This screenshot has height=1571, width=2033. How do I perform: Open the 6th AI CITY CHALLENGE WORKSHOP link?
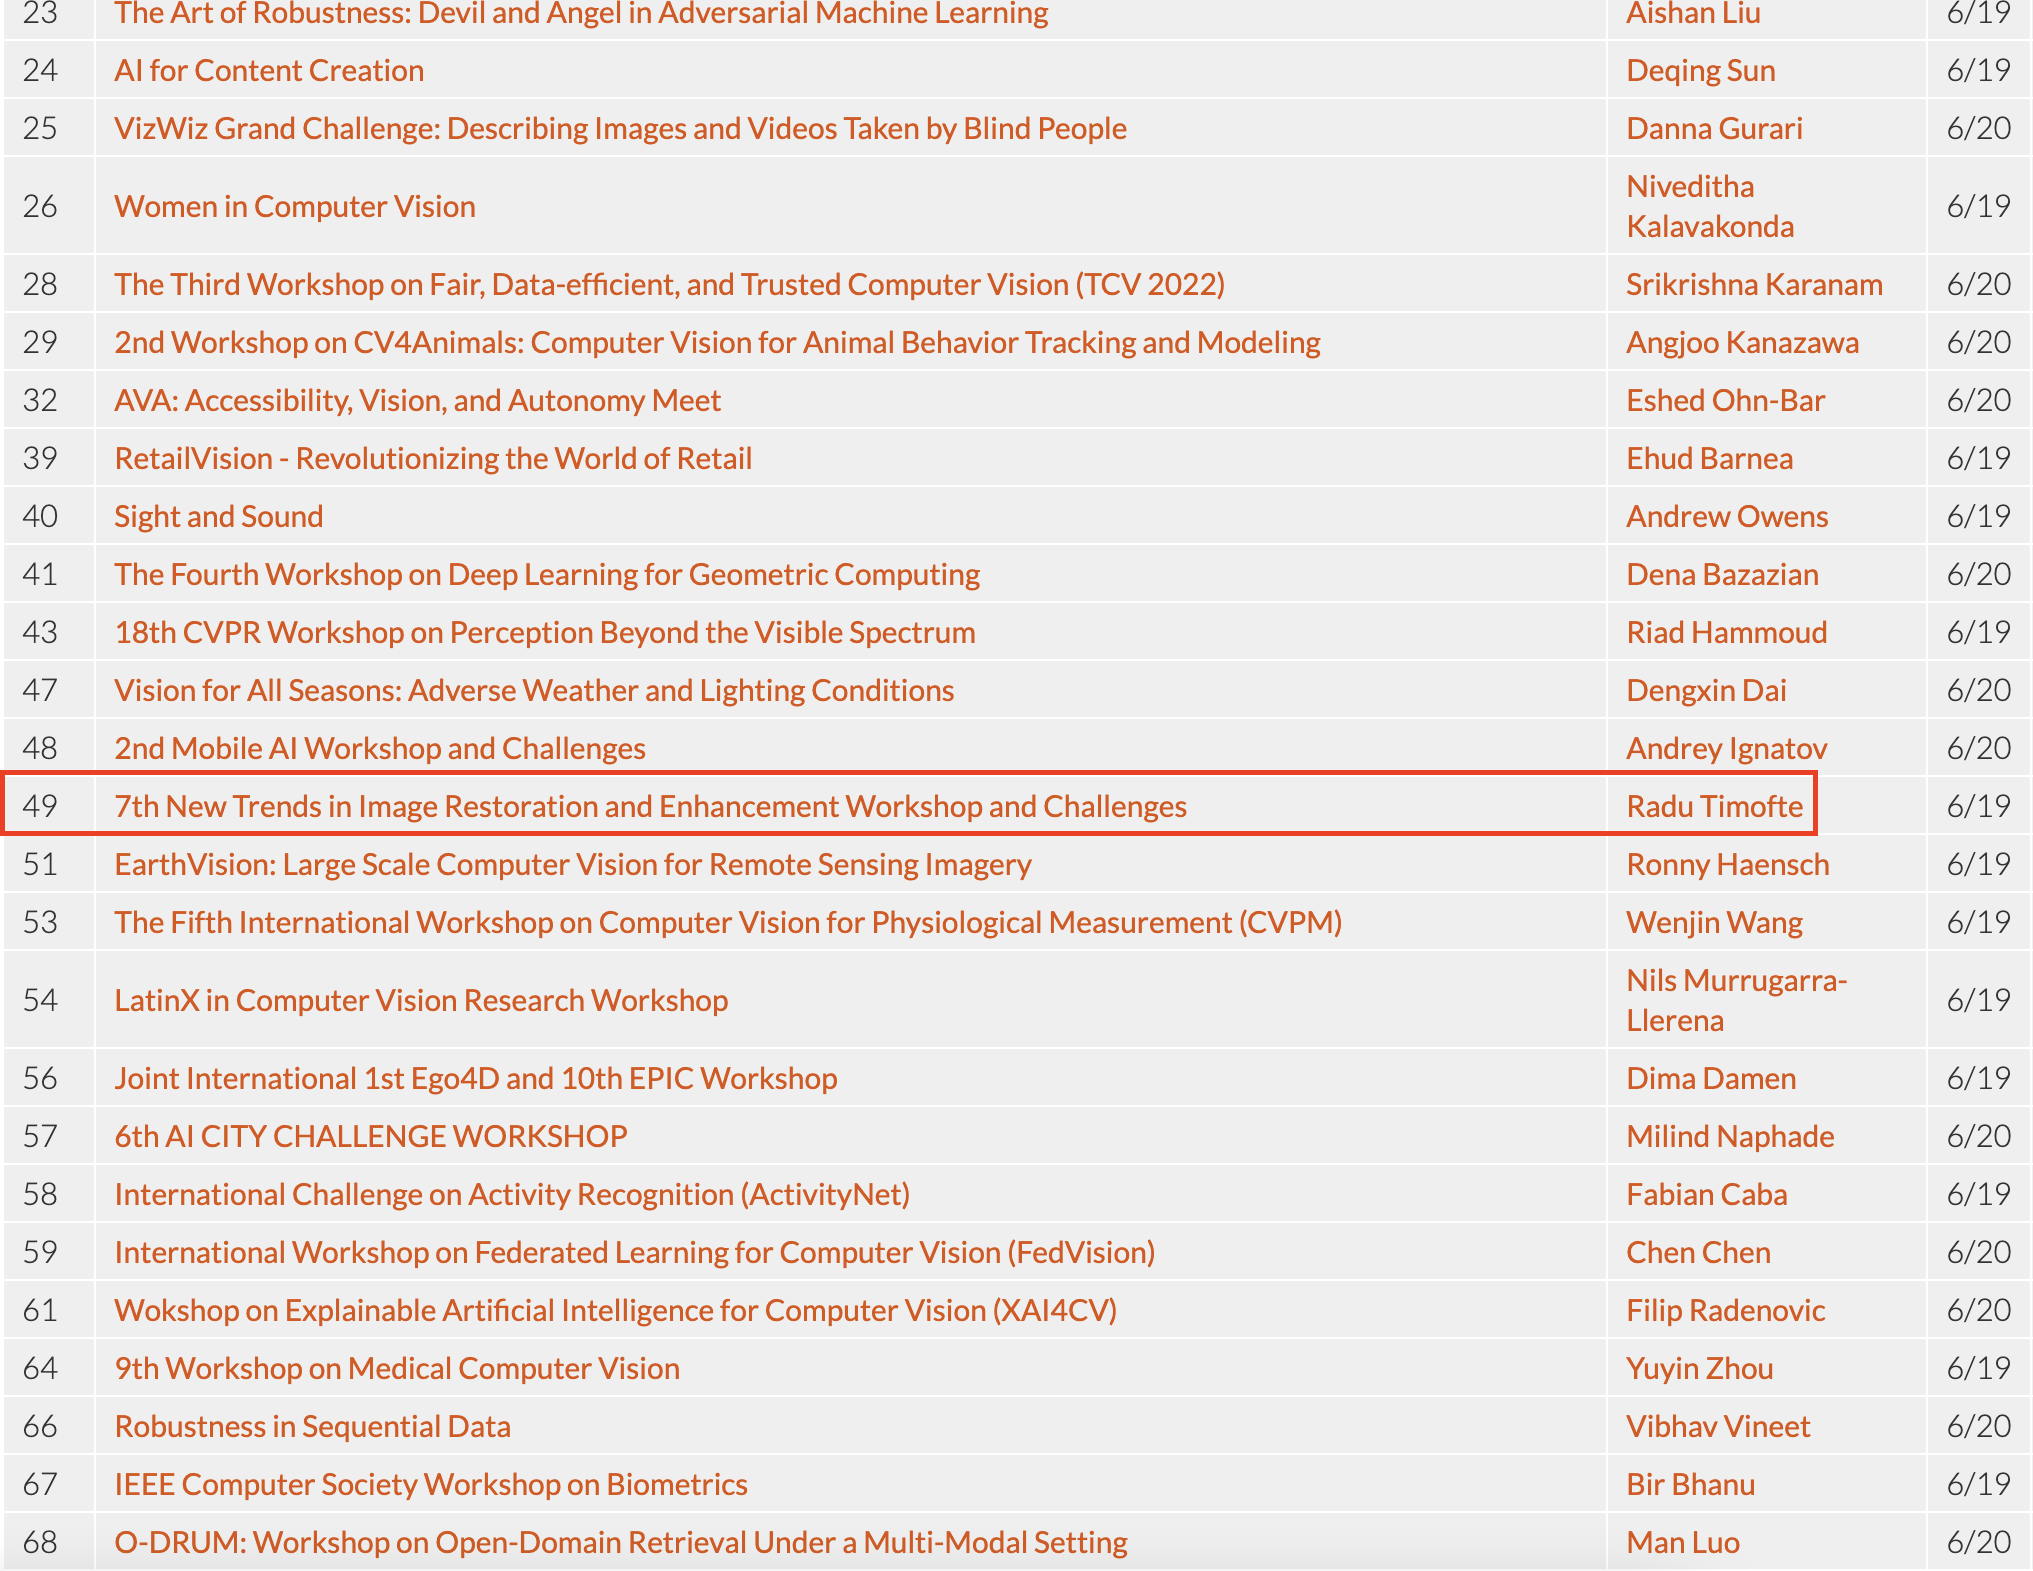(x=370, y=1137)
